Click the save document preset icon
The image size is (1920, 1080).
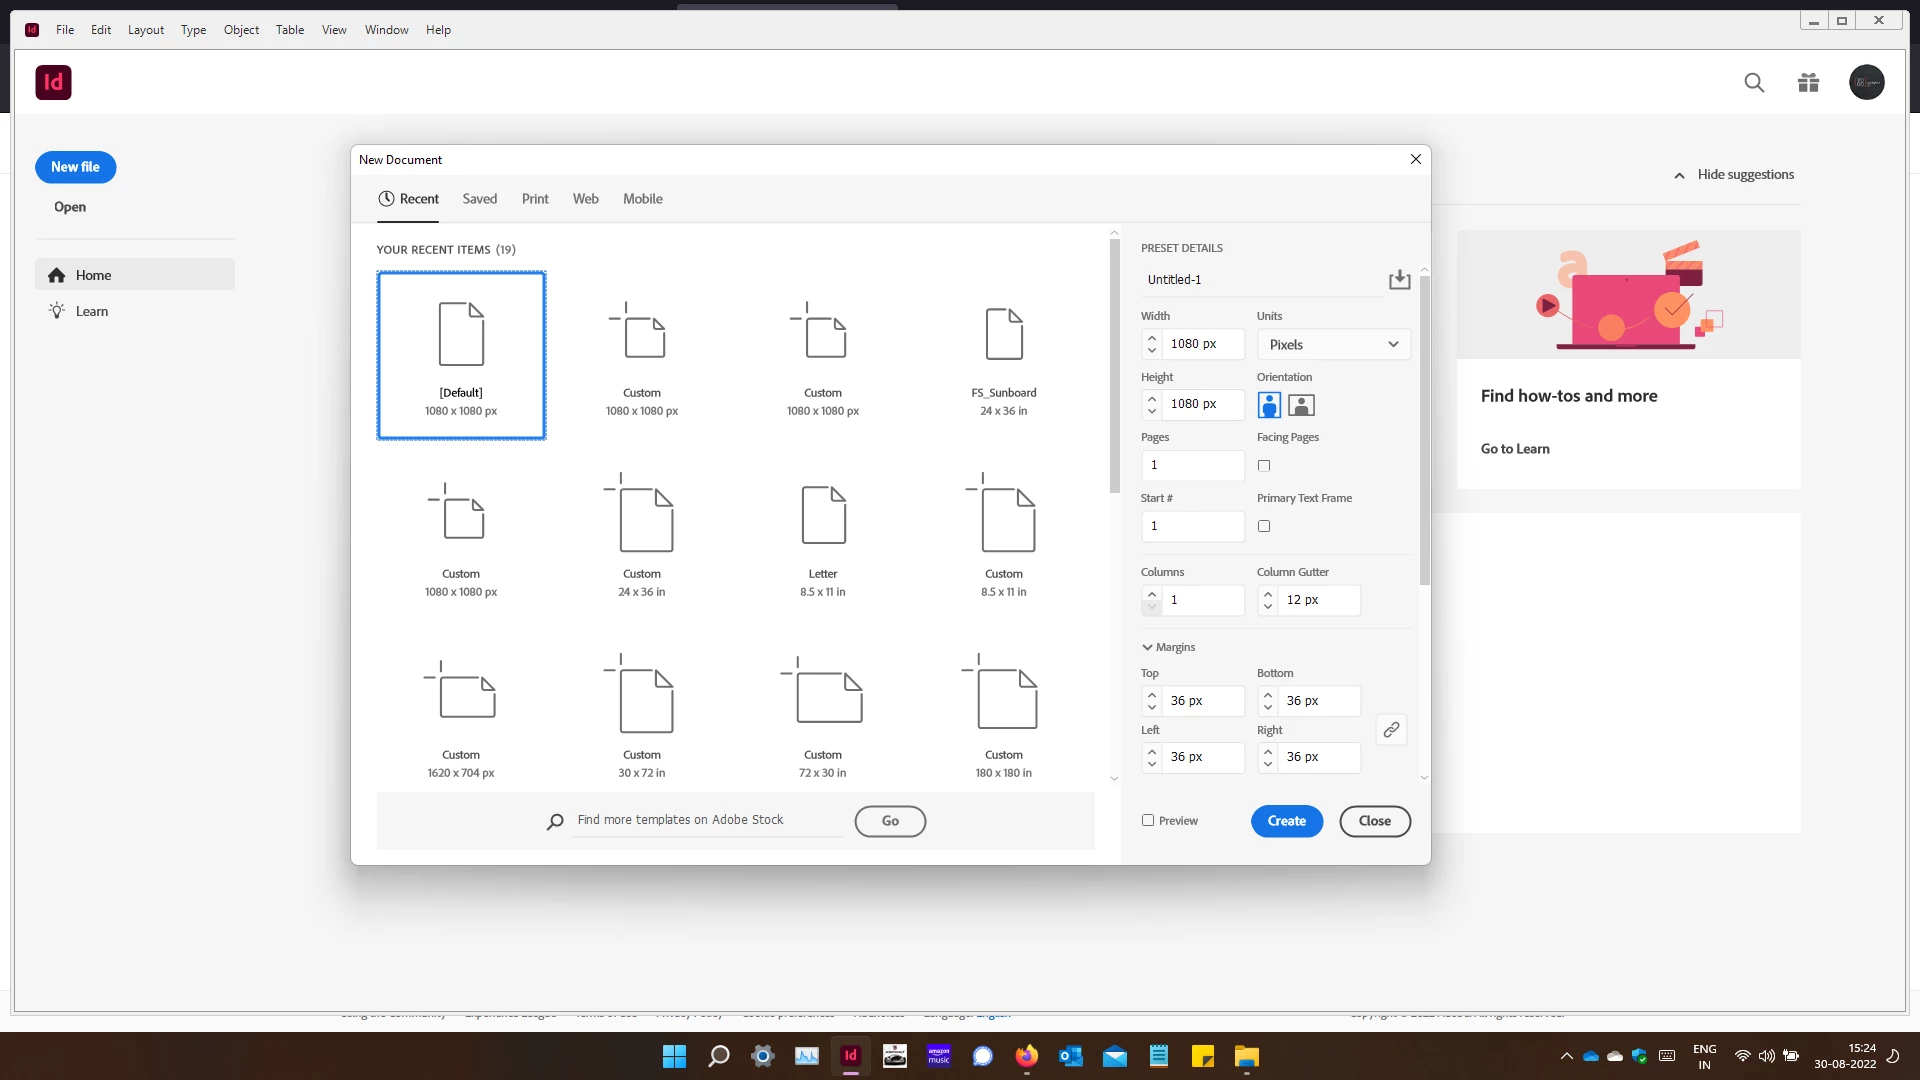click(x=1399, y=280)
